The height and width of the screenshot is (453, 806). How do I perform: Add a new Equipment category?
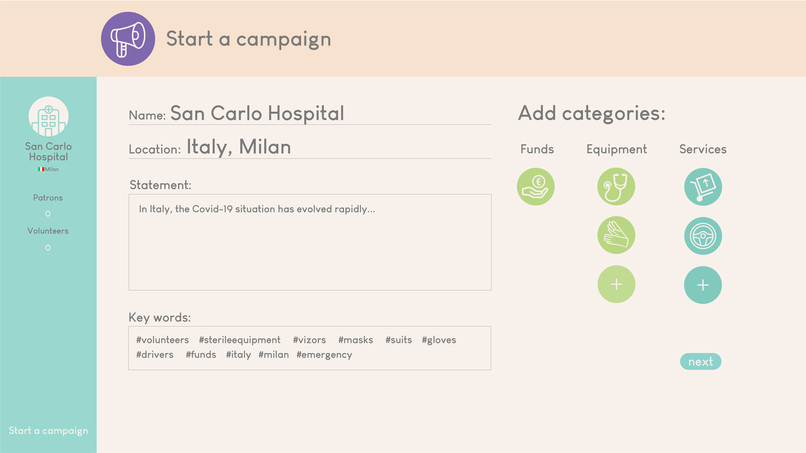[x=616, y=285]
